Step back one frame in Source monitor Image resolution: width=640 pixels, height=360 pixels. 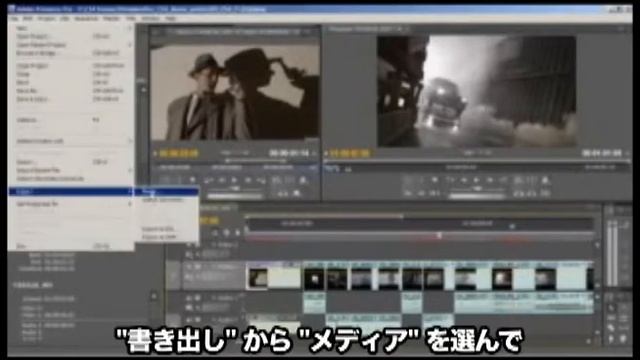click(x=222, y=180)
